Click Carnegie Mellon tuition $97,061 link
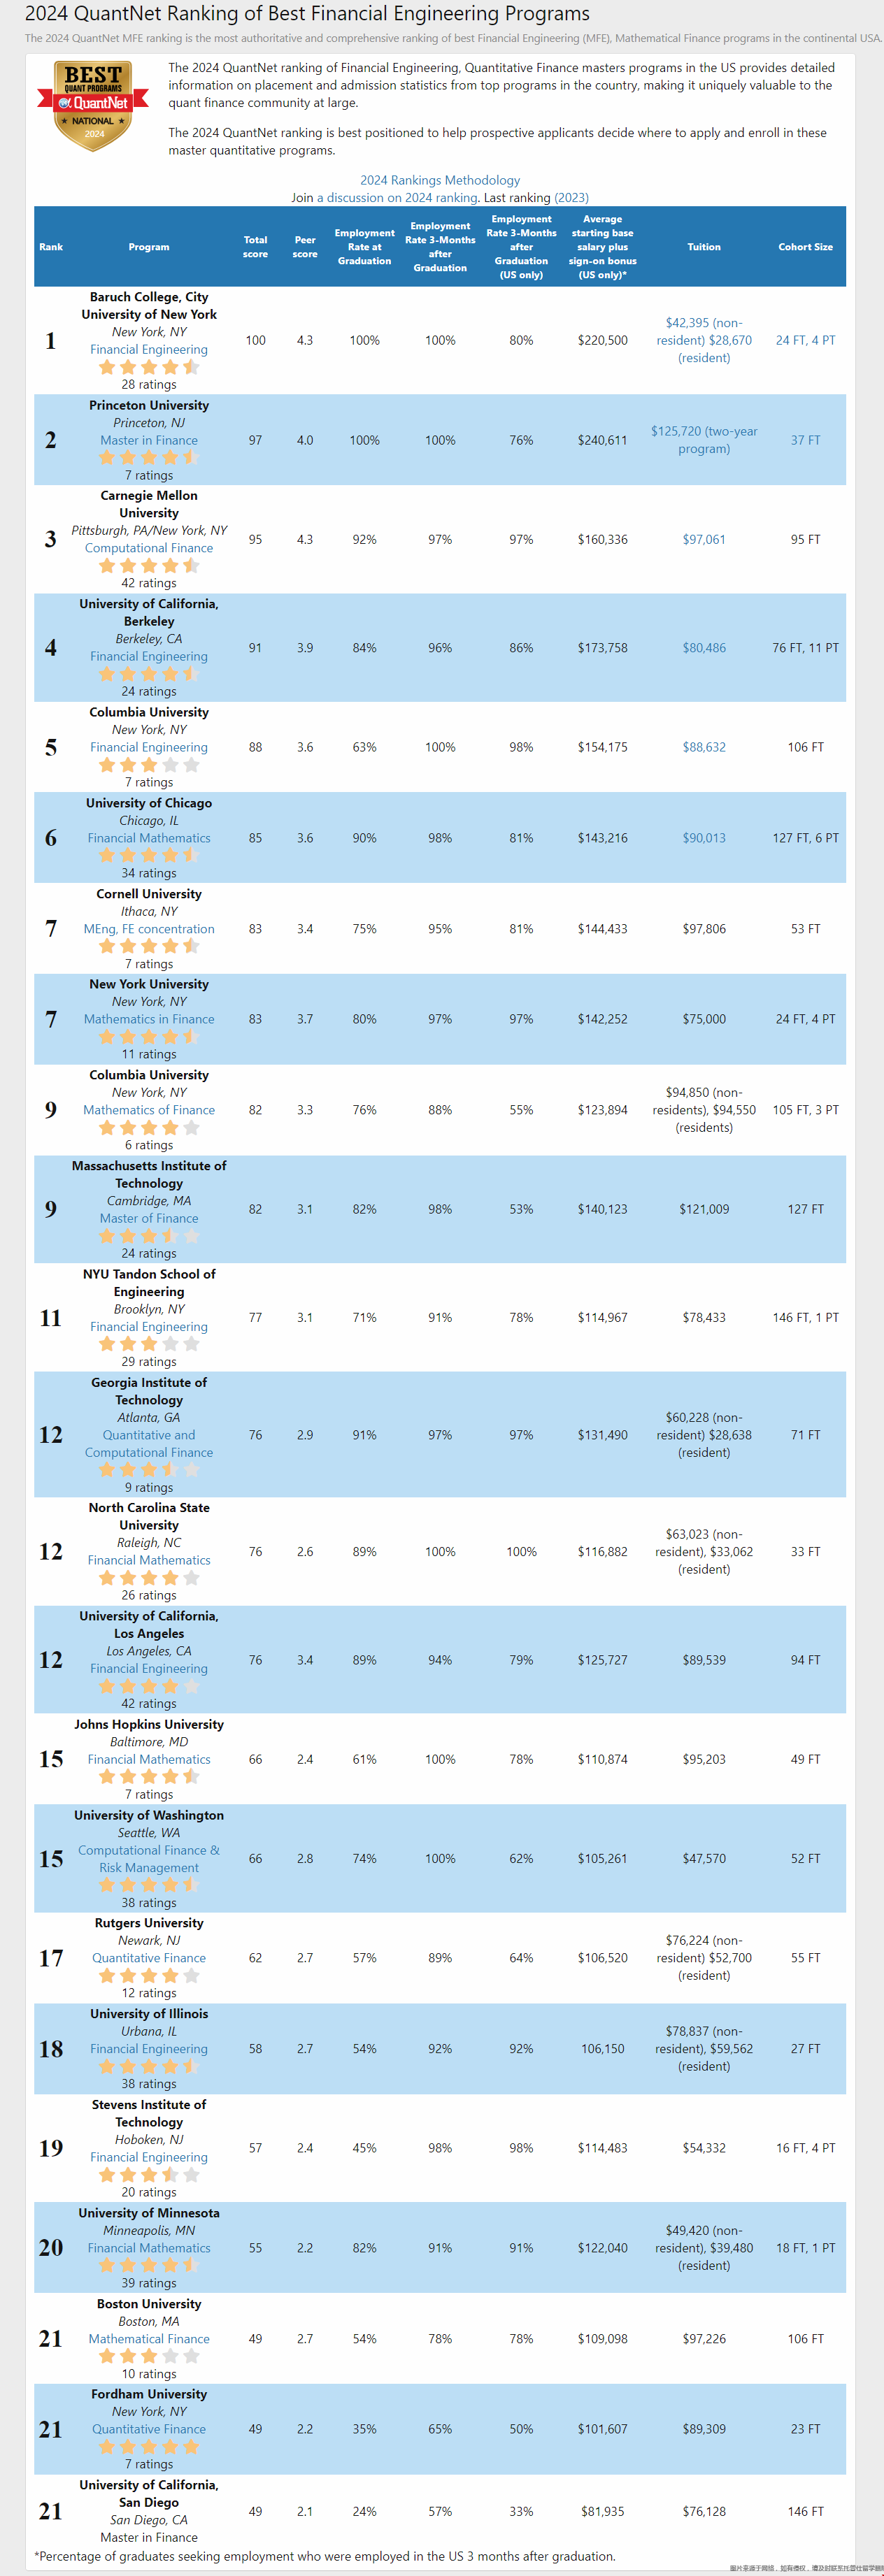The width and height of the screenshot is (884, 2576). tap(704, 539)
